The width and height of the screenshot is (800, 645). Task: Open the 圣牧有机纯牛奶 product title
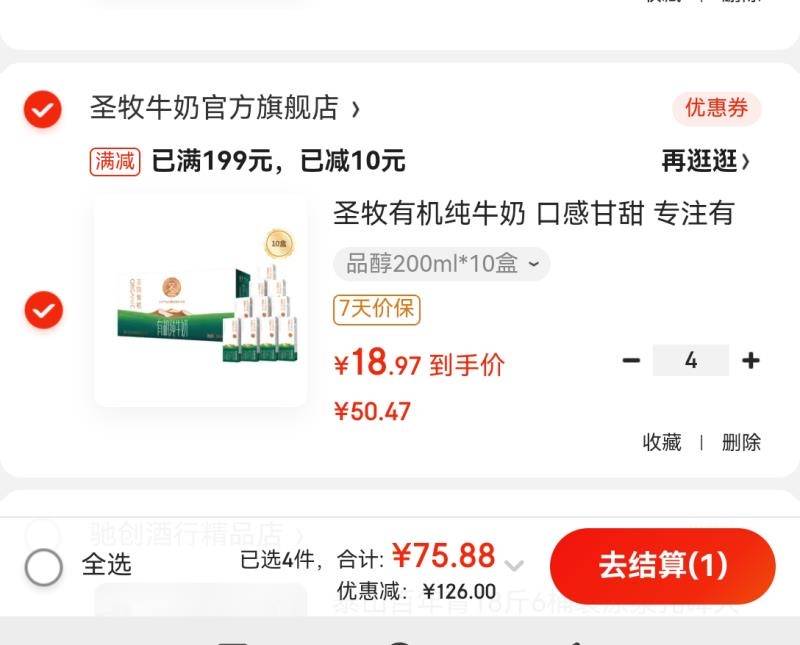[x=534, y=213]
